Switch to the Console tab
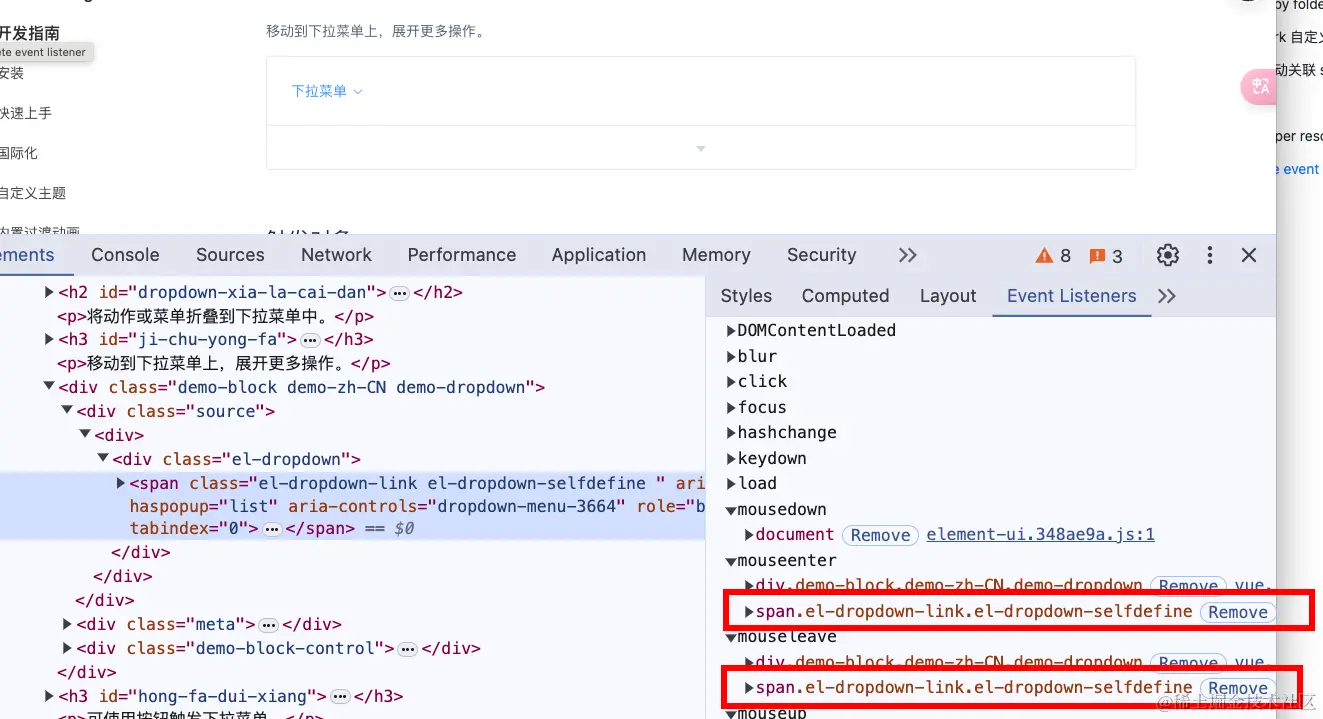 pos(125,255)
